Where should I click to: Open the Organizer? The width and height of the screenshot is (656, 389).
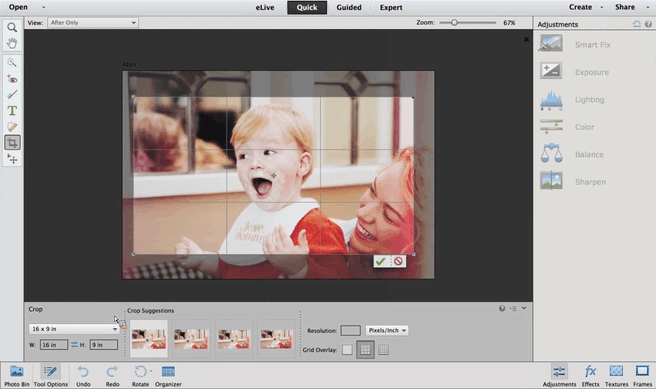pos(168,376)
